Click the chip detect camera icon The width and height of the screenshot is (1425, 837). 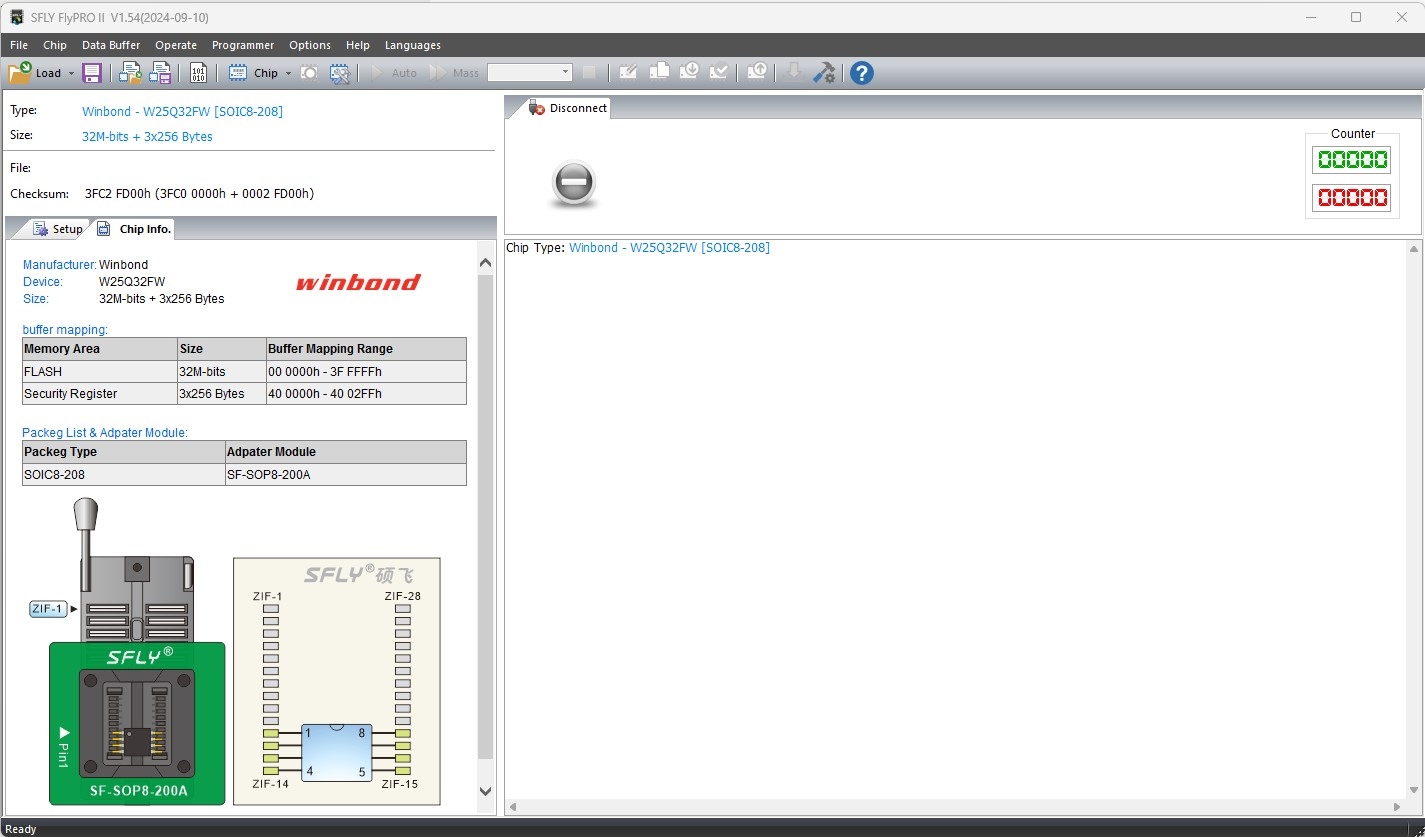[x=310, y=73]
